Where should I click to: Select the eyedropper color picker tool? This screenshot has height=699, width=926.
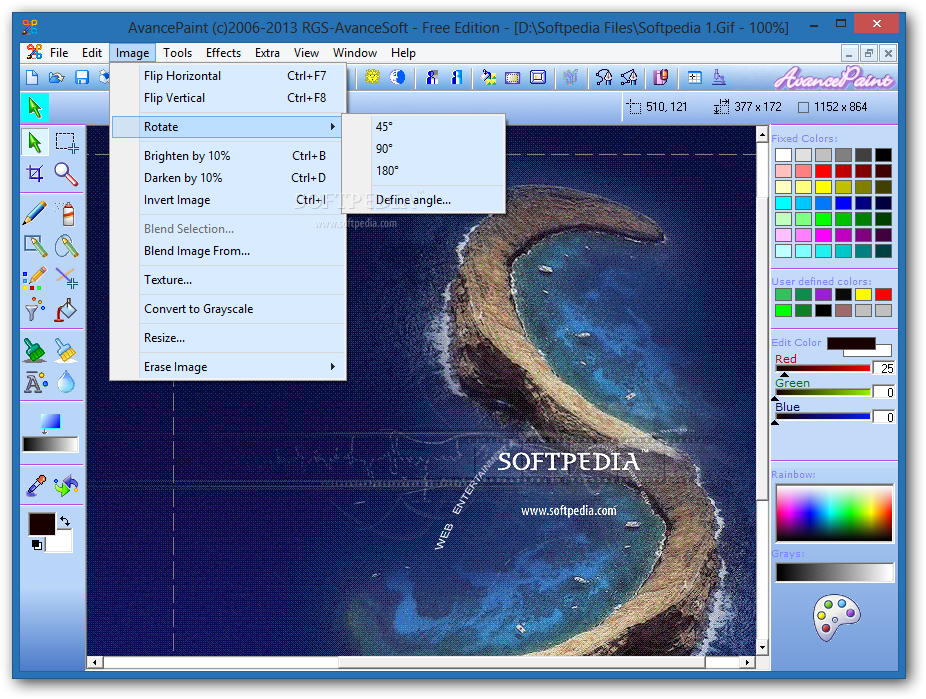click(36, 485)
